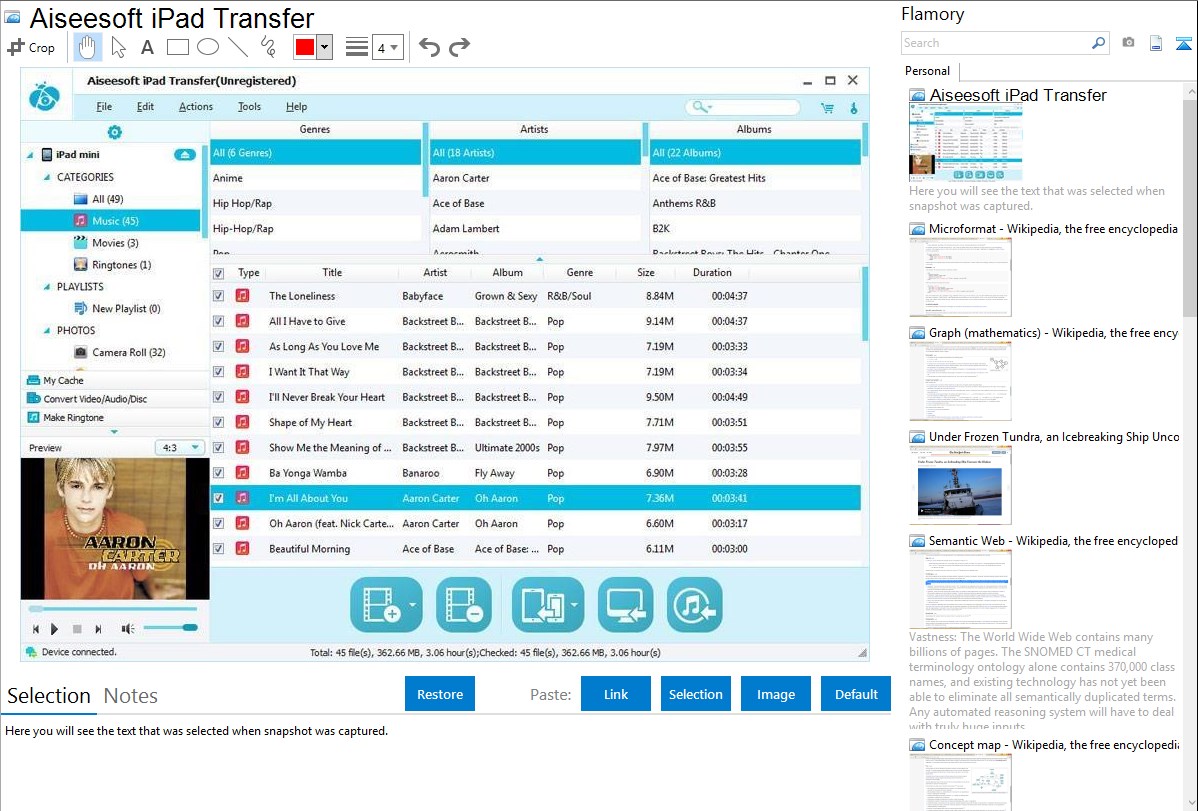Select the Crop tool
The image size is (1198, 811).
(31, 47)
